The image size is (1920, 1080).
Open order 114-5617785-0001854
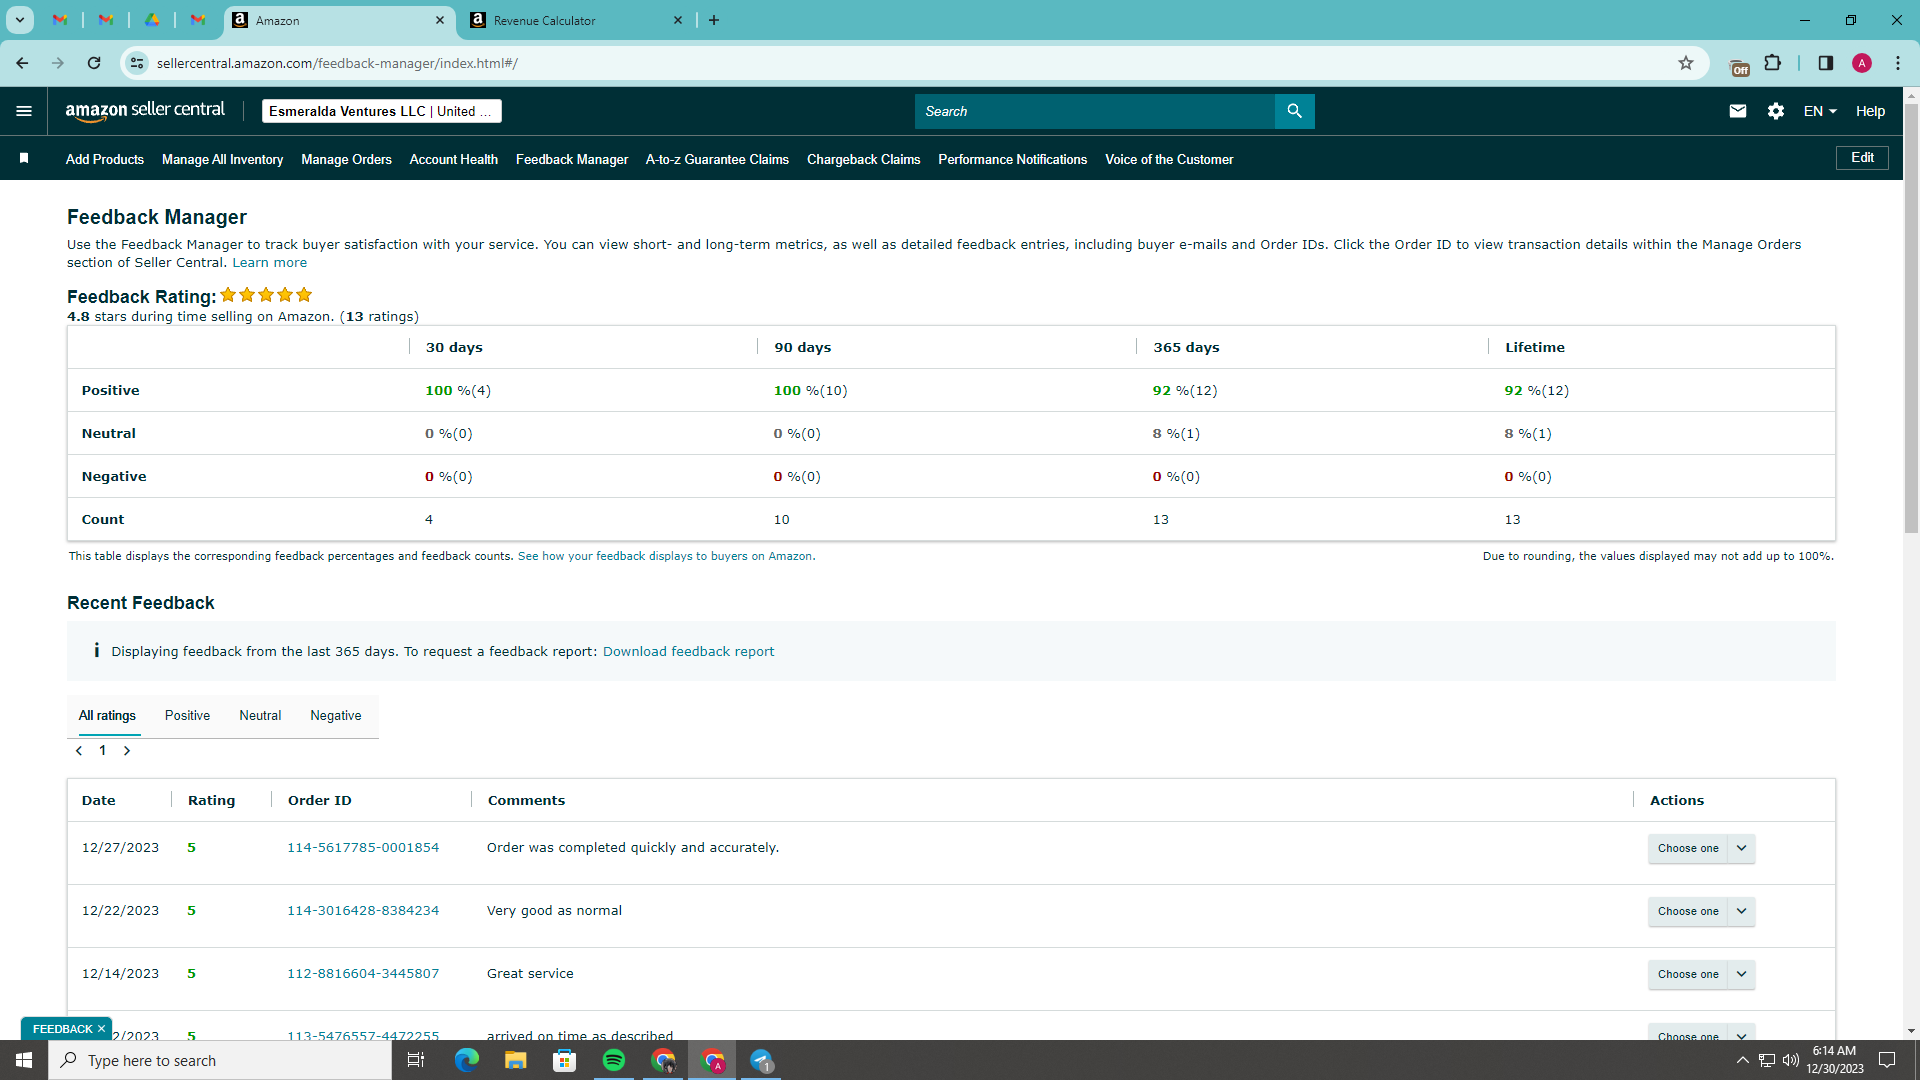click(363, 847)
